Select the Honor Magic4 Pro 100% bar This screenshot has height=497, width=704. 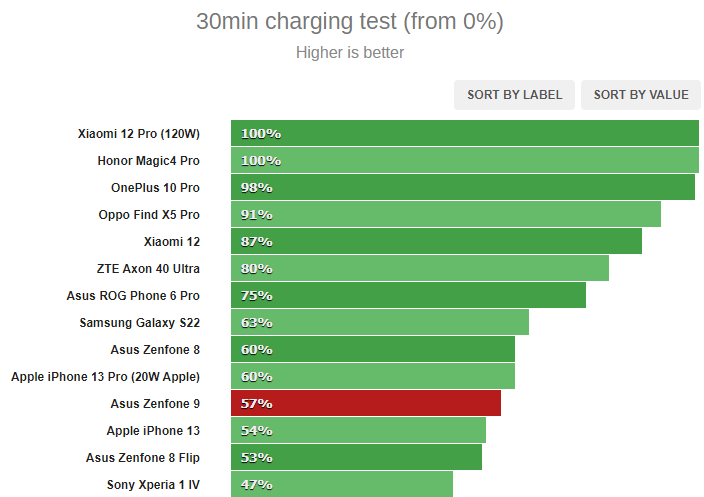coord(465,160)
